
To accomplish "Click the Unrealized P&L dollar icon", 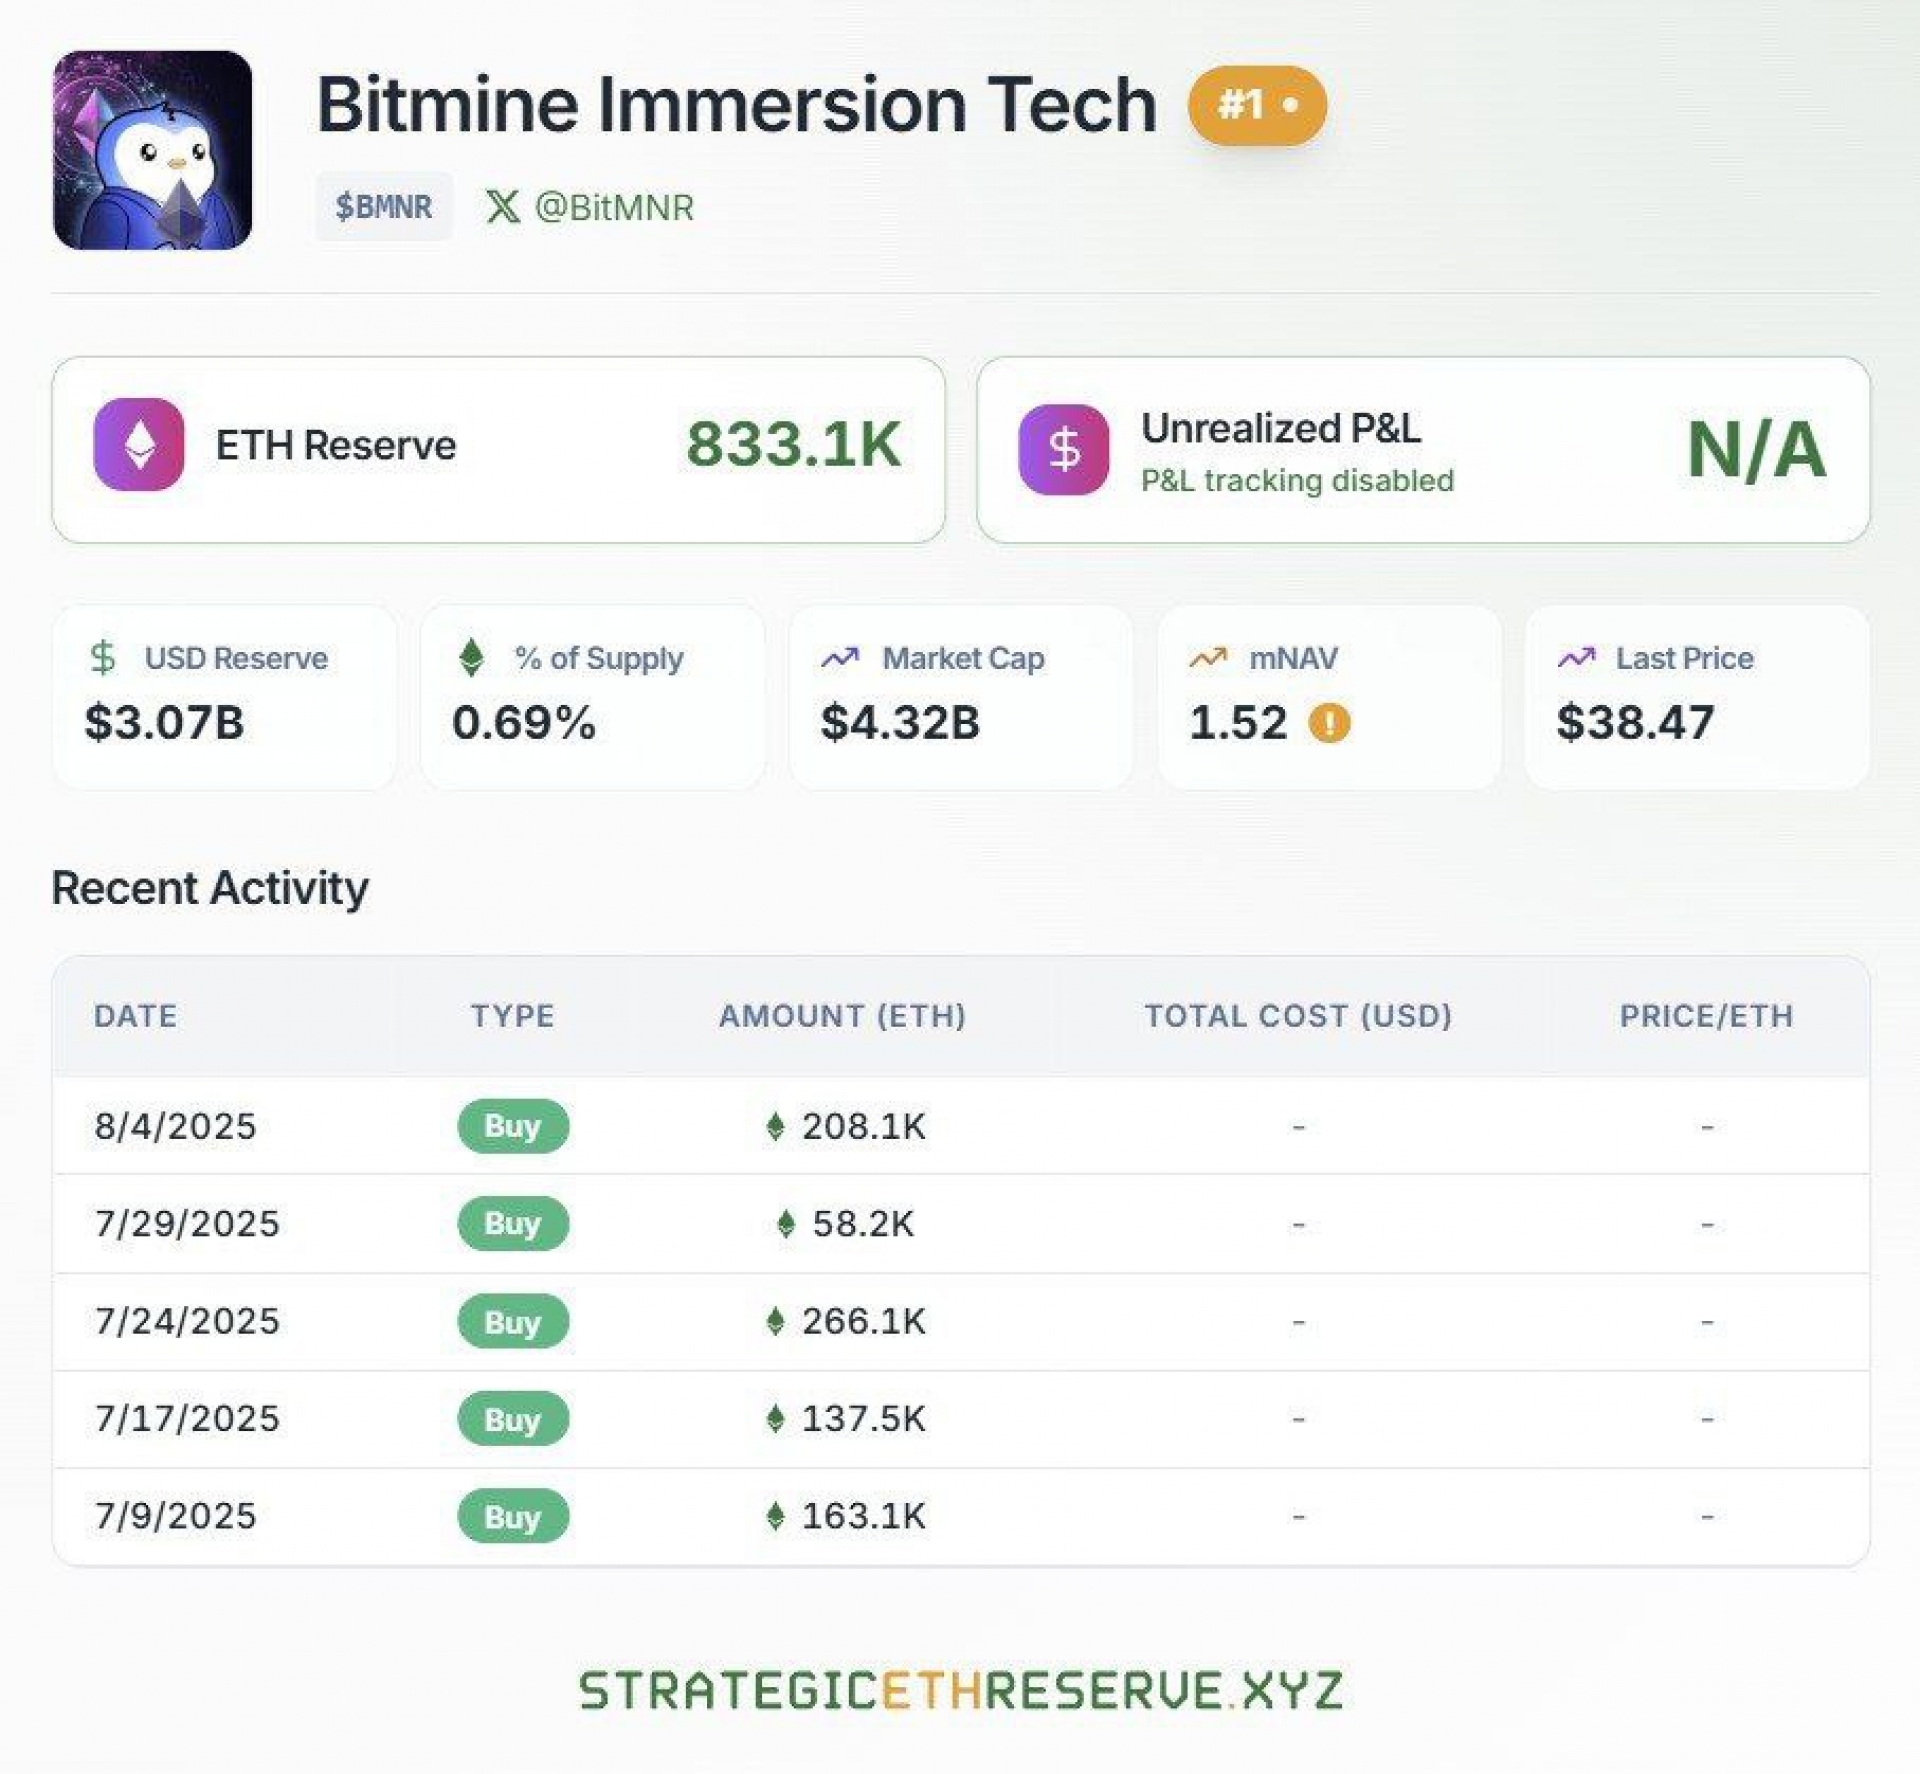I will (x=1063, y=449).
